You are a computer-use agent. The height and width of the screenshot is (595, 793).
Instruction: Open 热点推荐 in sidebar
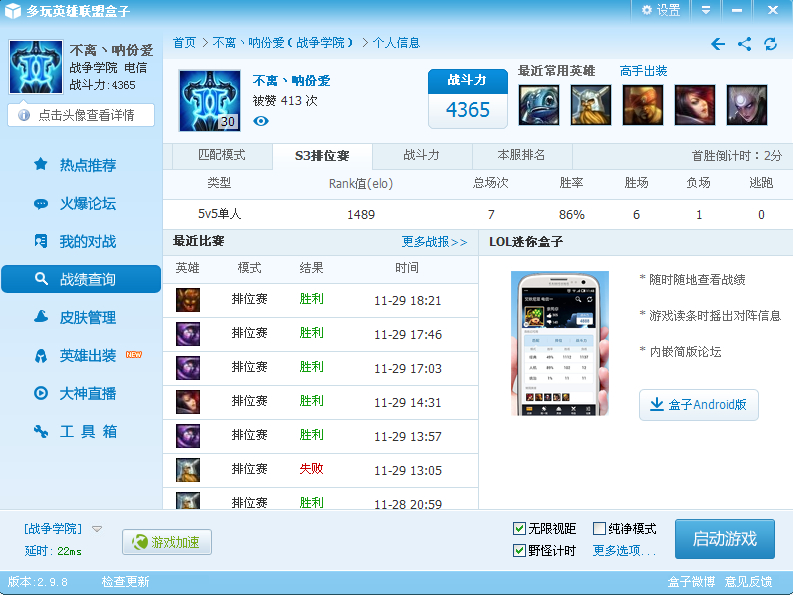[x=87, y=165]
